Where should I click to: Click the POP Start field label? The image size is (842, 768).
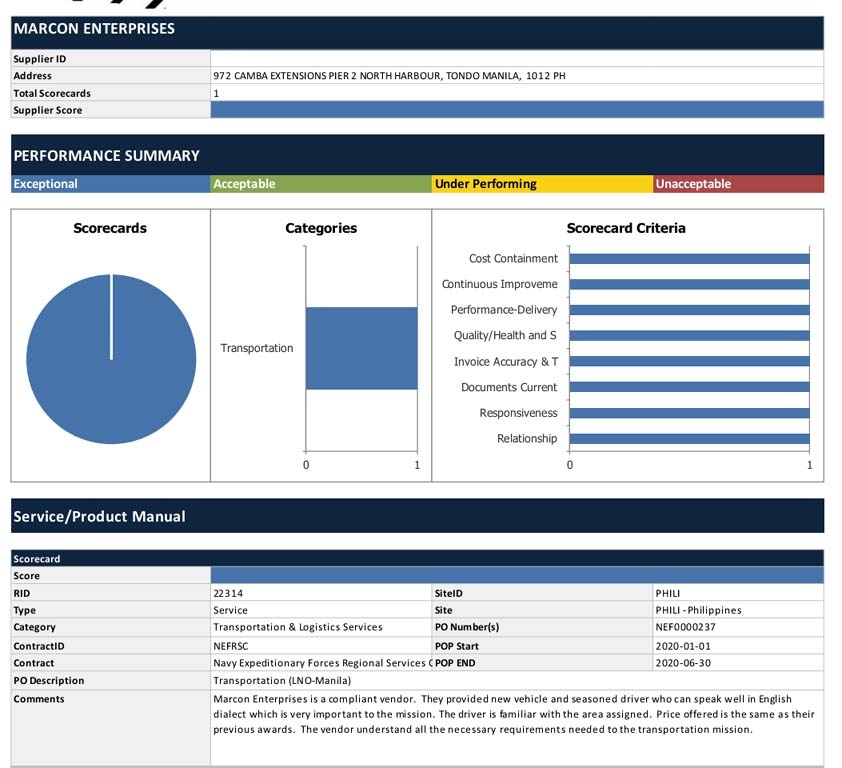click(457, 646)
